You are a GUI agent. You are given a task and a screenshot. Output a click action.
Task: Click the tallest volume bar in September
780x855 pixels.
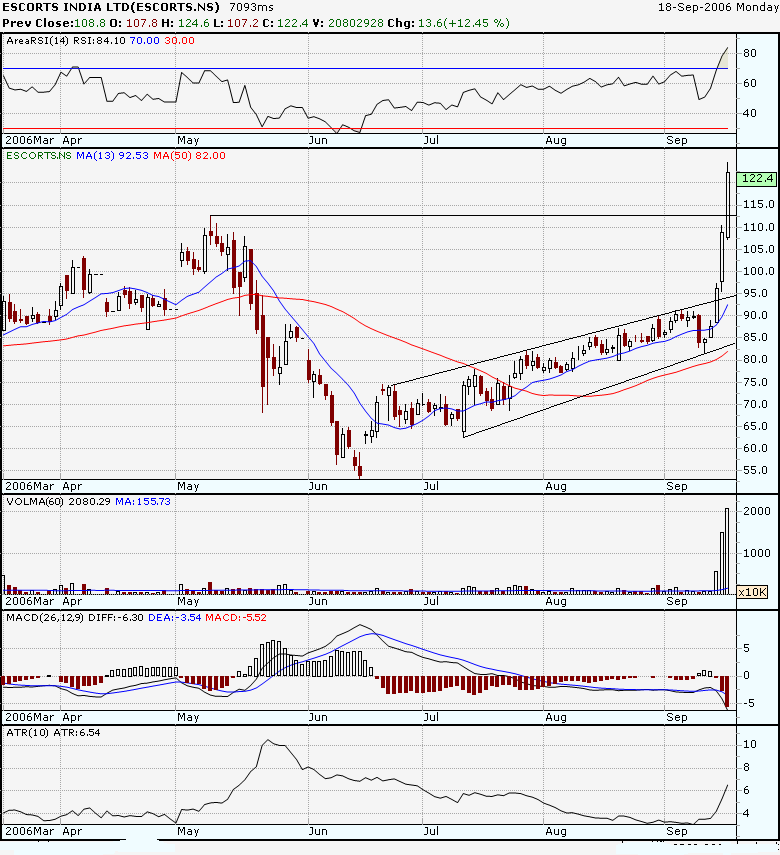pos(727,551)
